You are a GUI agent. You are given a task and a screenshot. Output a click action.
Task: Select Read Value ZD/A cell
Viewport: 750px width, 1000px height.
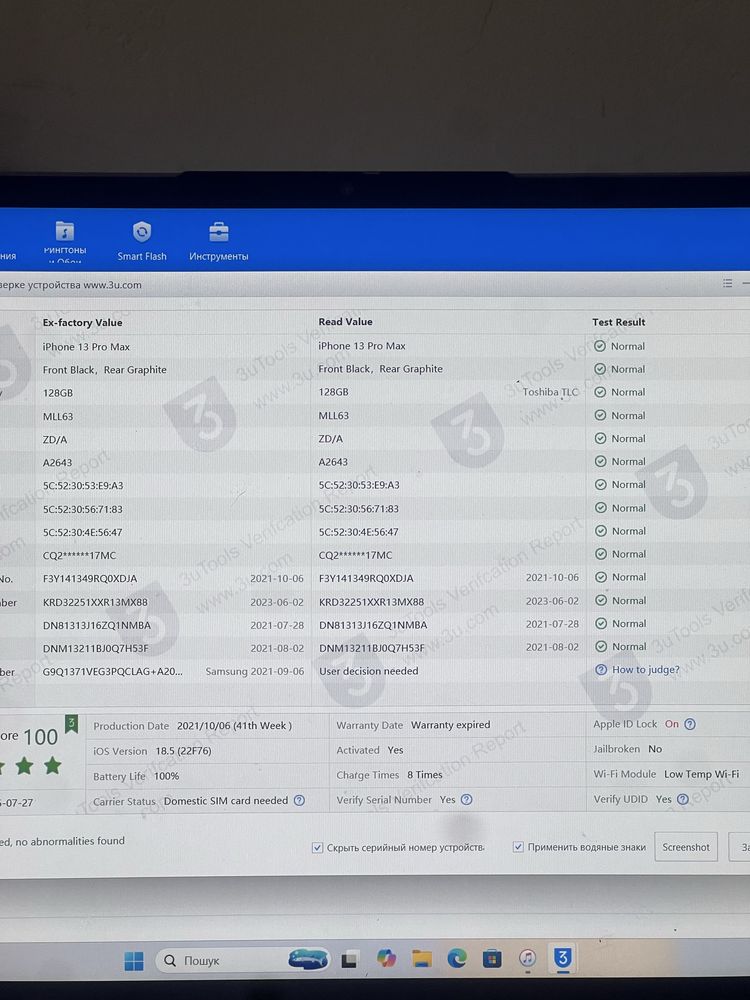tap(330, 439)
